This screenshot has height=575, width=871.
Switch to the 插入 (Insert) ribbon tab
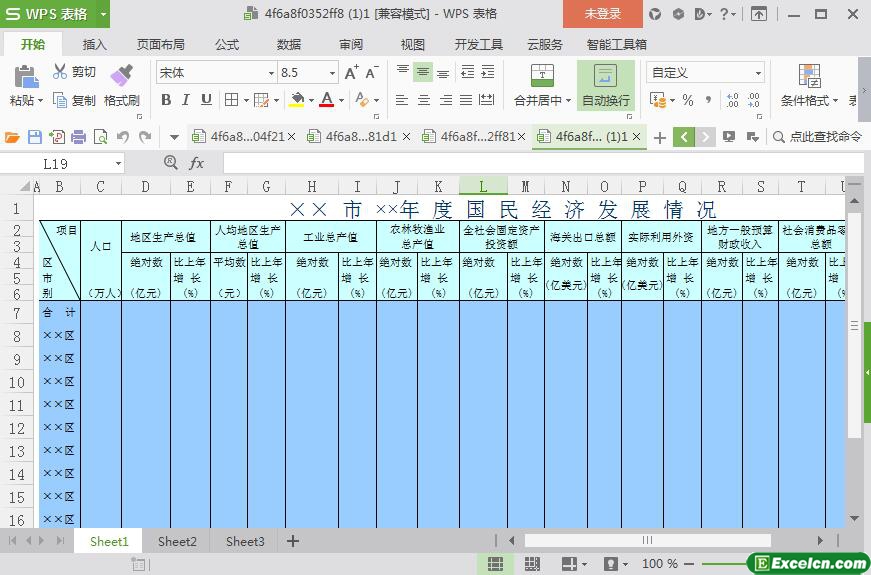(95, 45)
